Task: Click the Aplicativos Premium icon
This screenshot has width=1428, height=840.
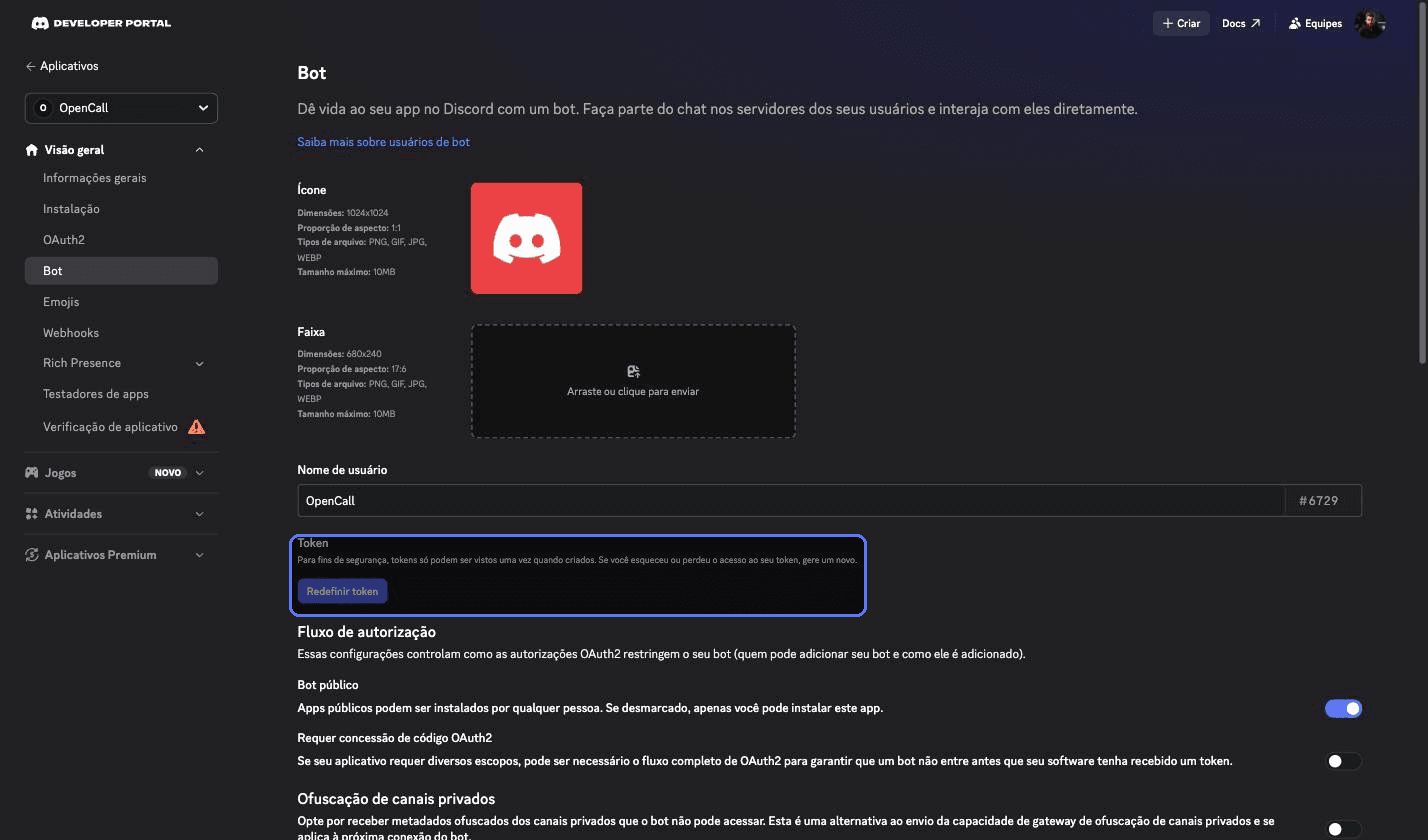Action: click(x=32, y=555)
